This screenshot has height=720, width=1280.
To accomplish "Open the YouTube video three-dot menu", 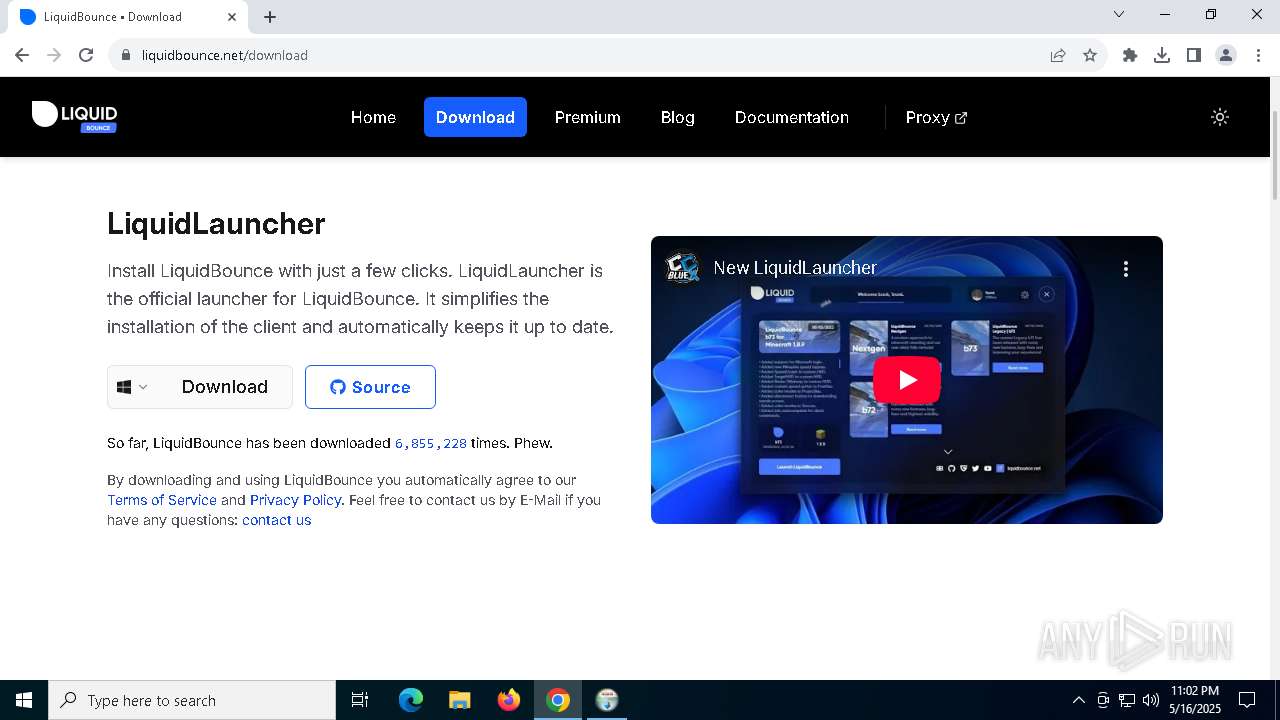I will 1126,268.
